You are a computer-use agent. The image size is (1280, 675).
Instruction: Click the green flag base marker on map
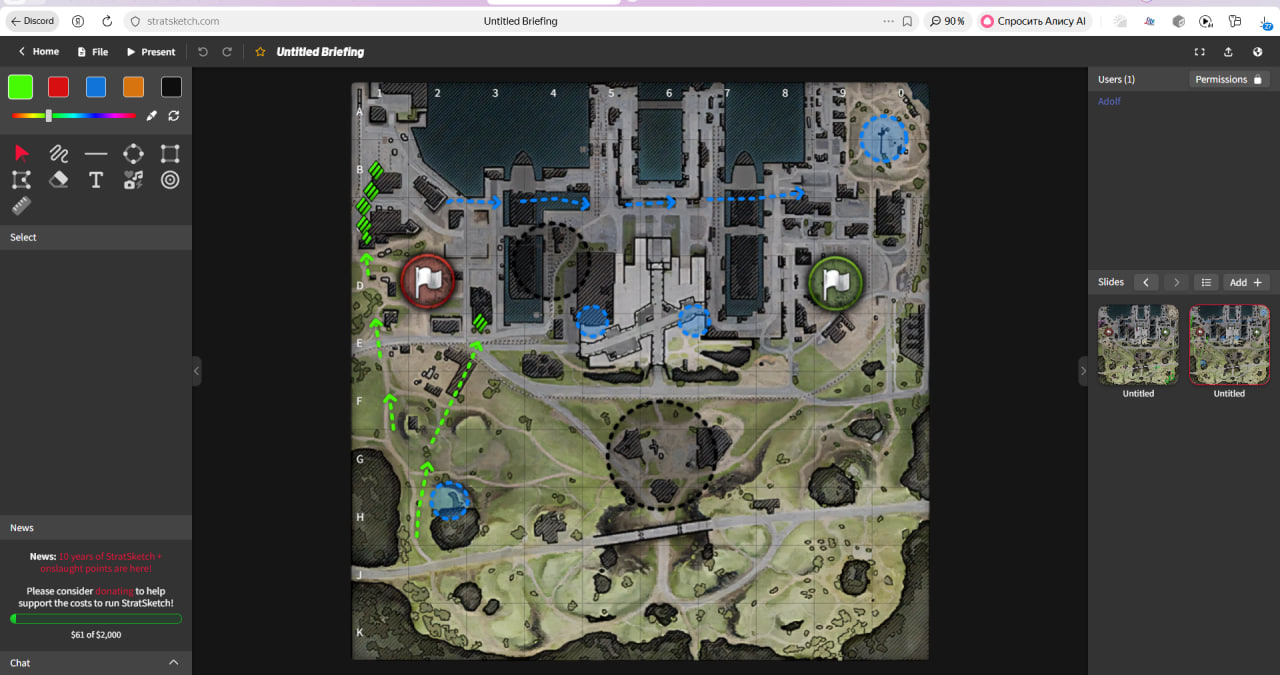835,284
